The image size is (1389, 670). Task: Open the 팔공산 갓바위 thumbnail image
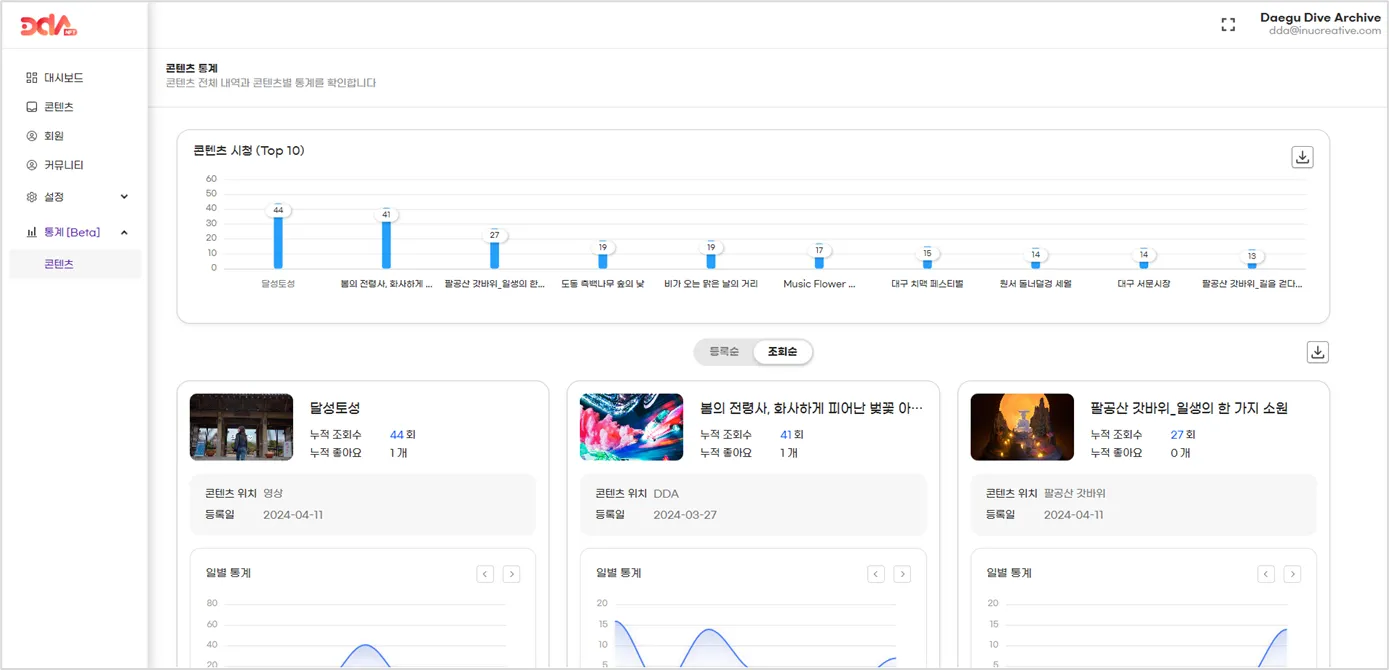coord(1022,427)
